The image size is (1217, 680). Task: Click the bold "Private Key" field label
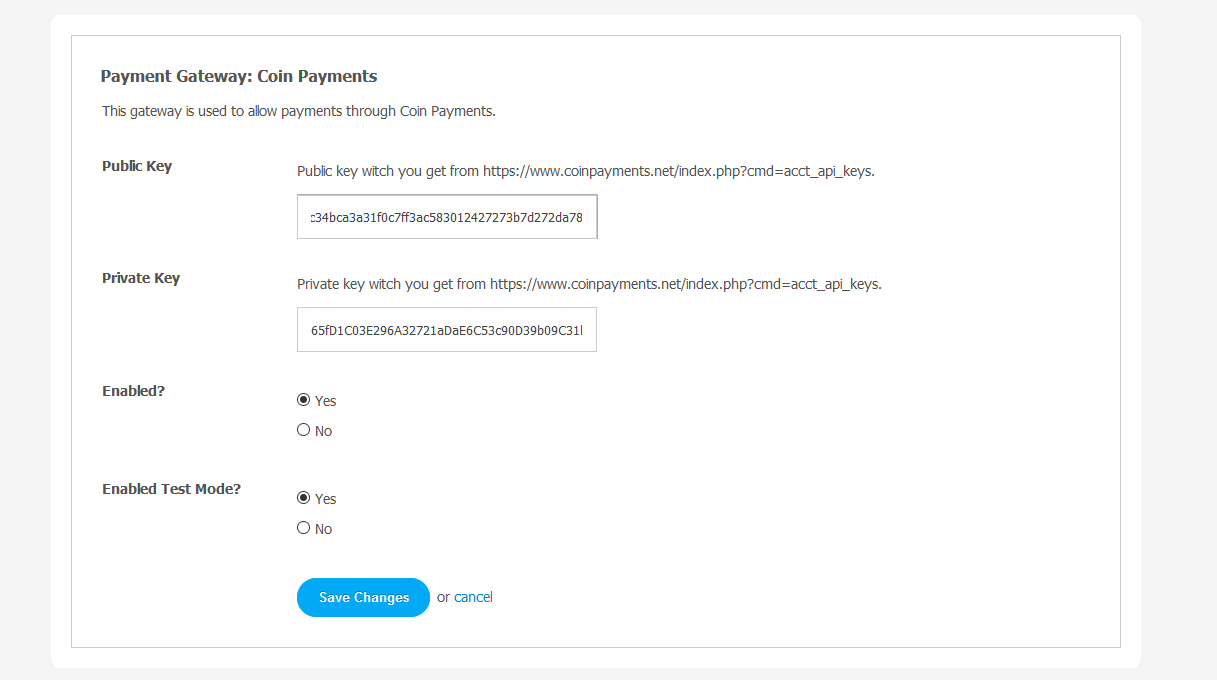tap(141, 278)
